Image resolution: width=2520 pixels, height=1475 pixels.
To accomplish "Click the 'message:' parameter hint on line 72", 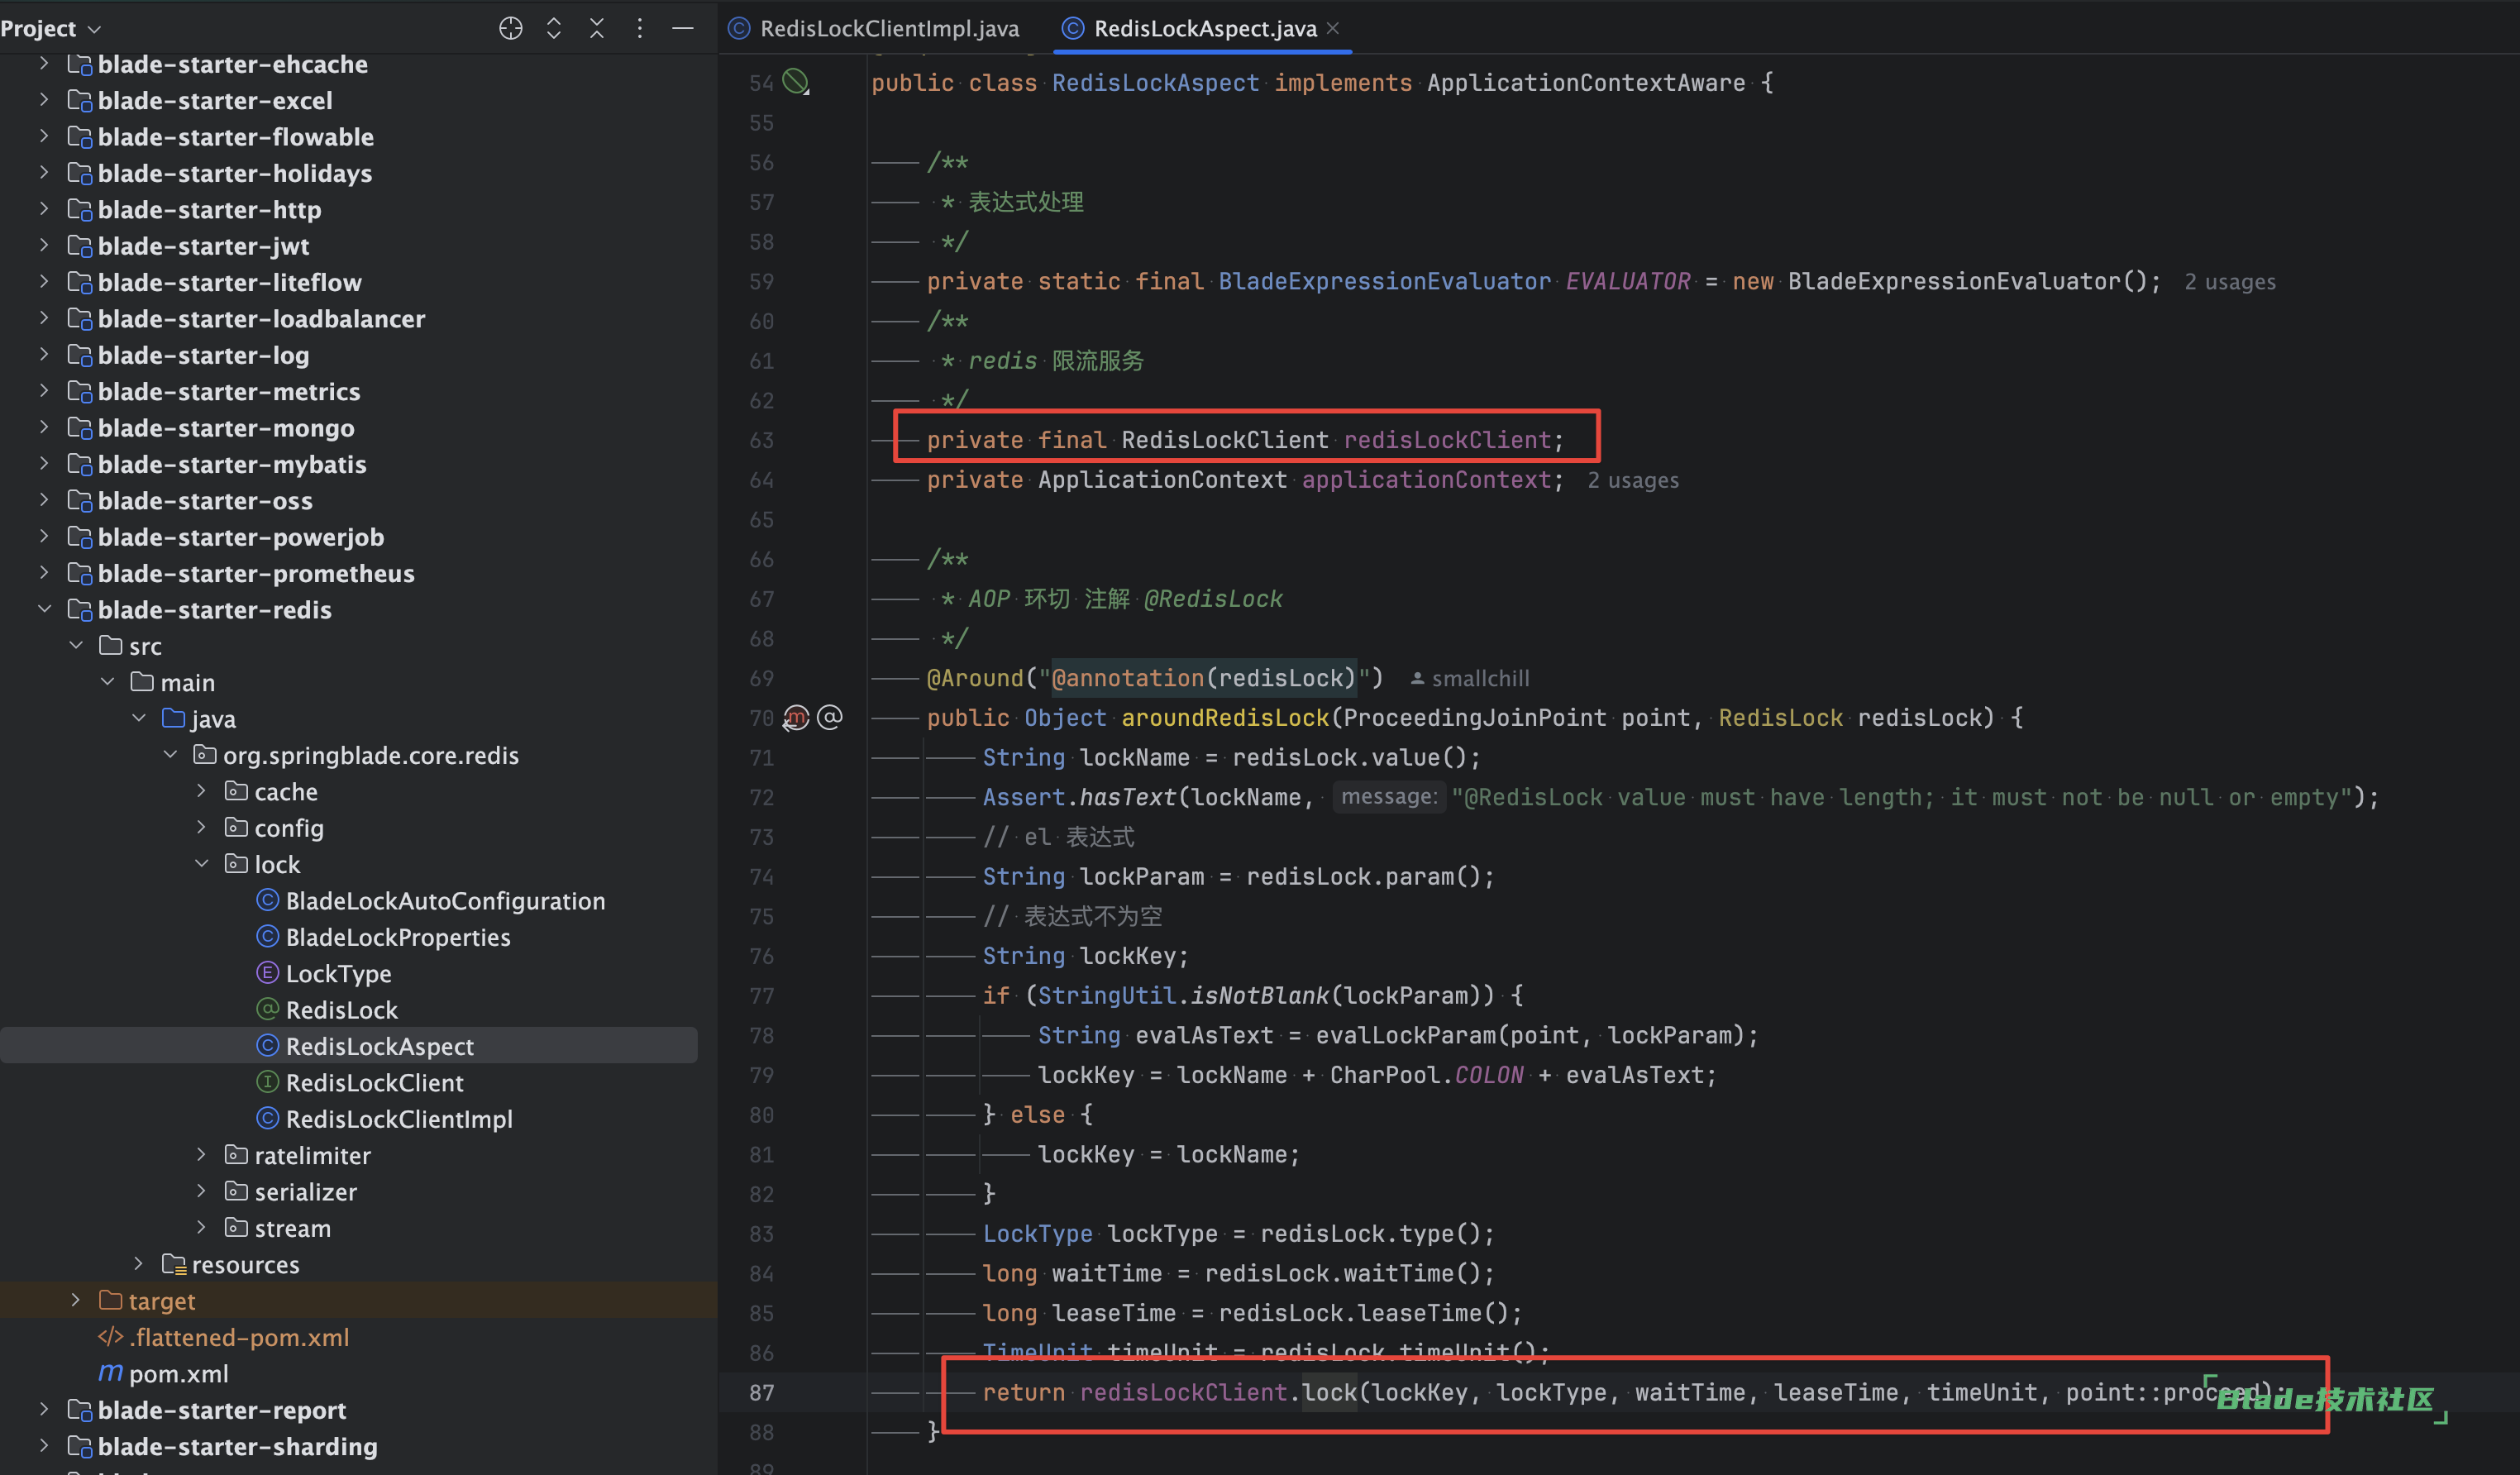I will (x=1389, y=796).
